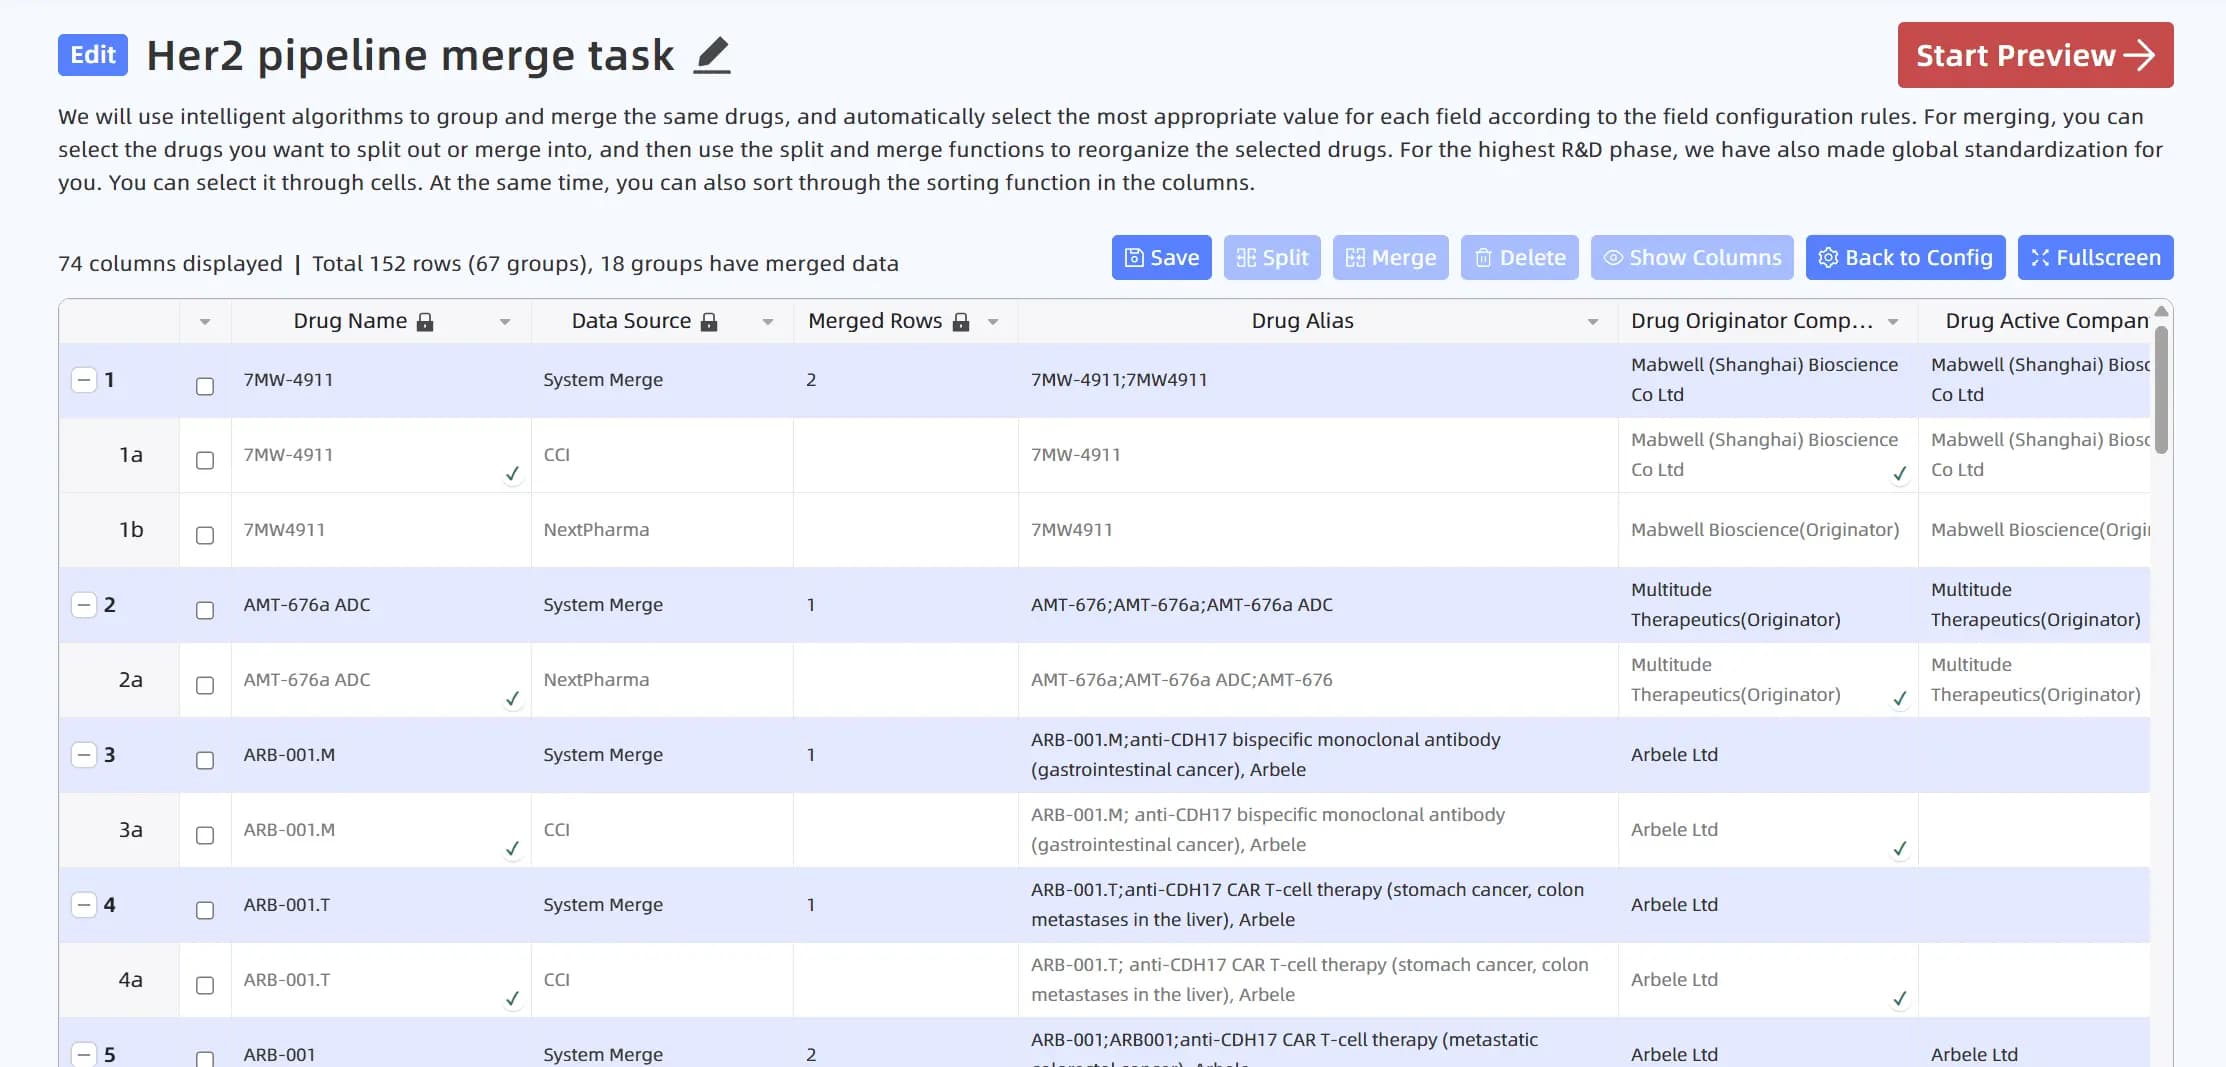Enter Fullscreen mode

(2095, 258)
